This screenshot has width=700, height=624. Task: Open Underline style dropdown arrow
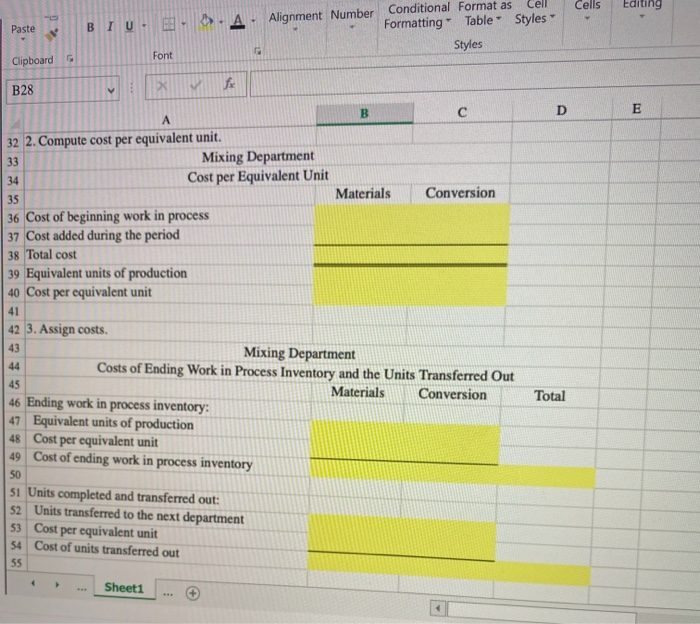click(144, 25)
